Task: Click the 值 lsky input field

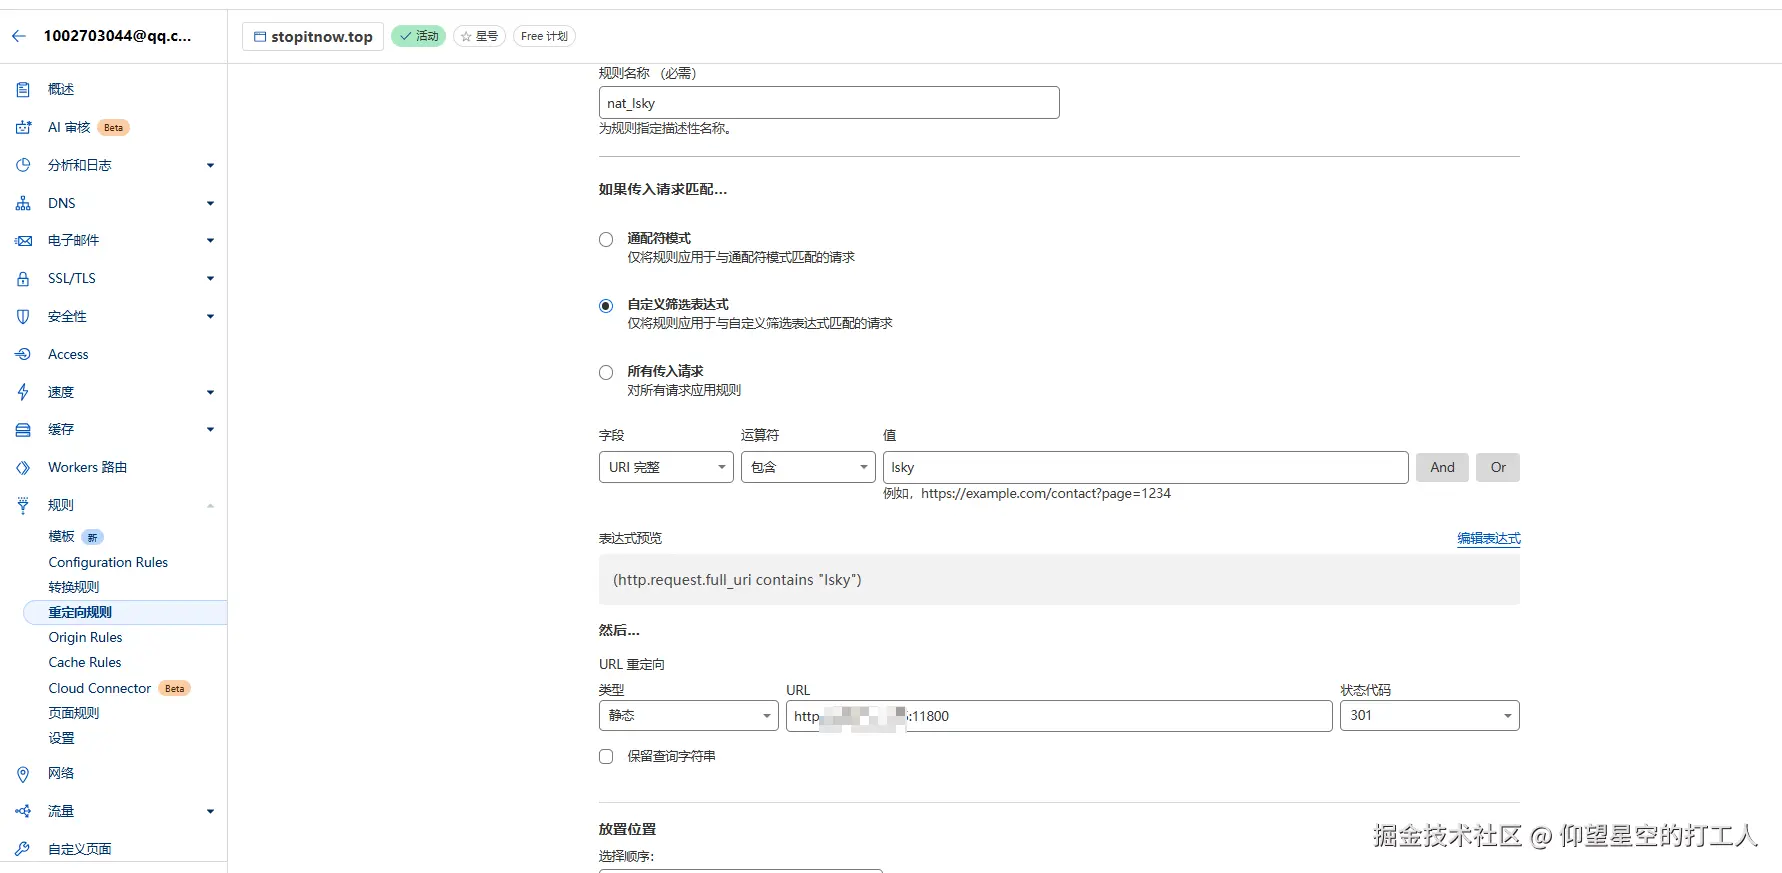Action: click(1145, 467)
